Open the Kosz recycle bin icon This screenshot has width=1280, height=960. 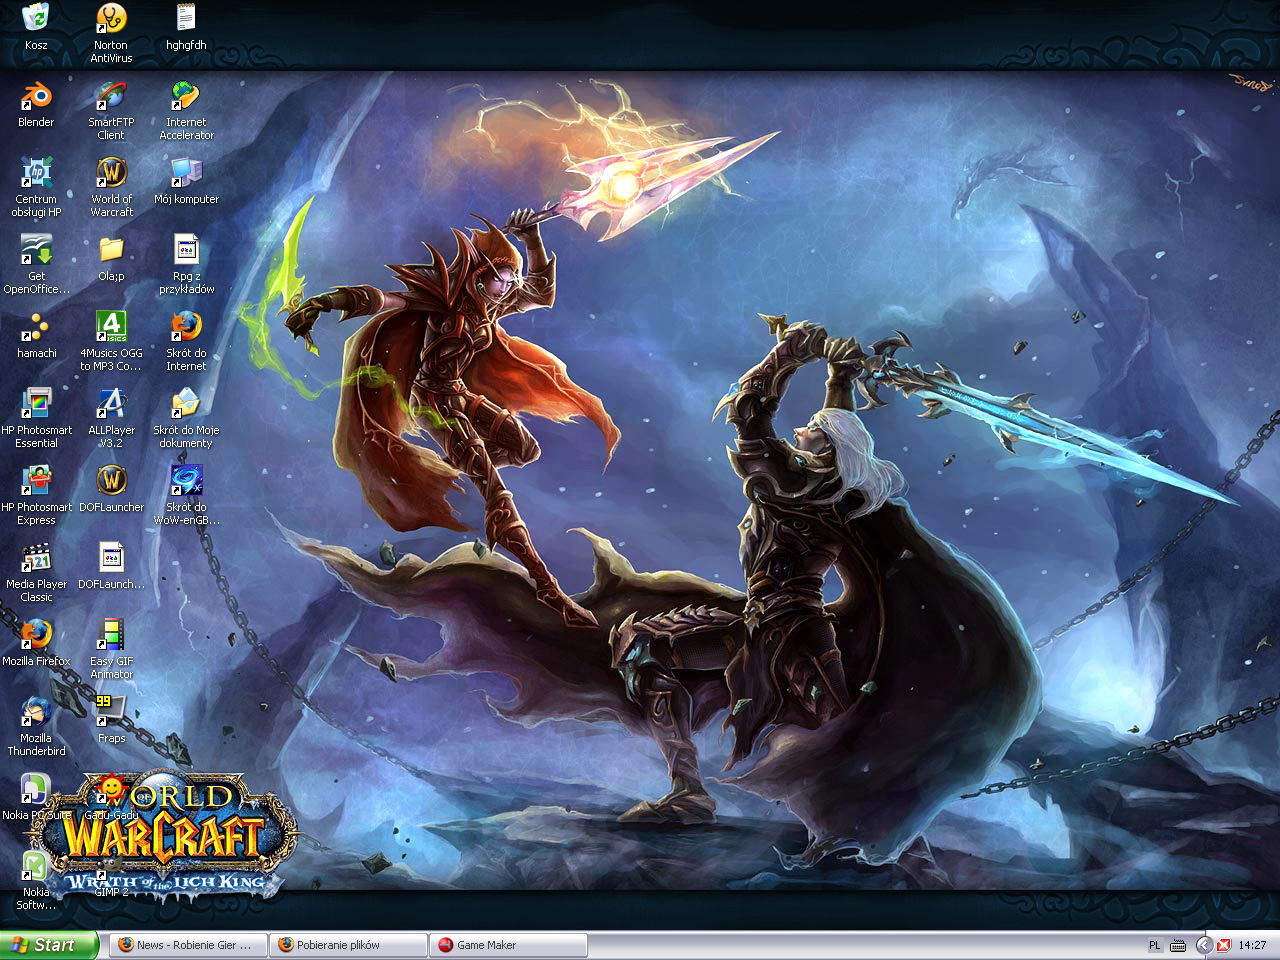click(x=36, y=20)
